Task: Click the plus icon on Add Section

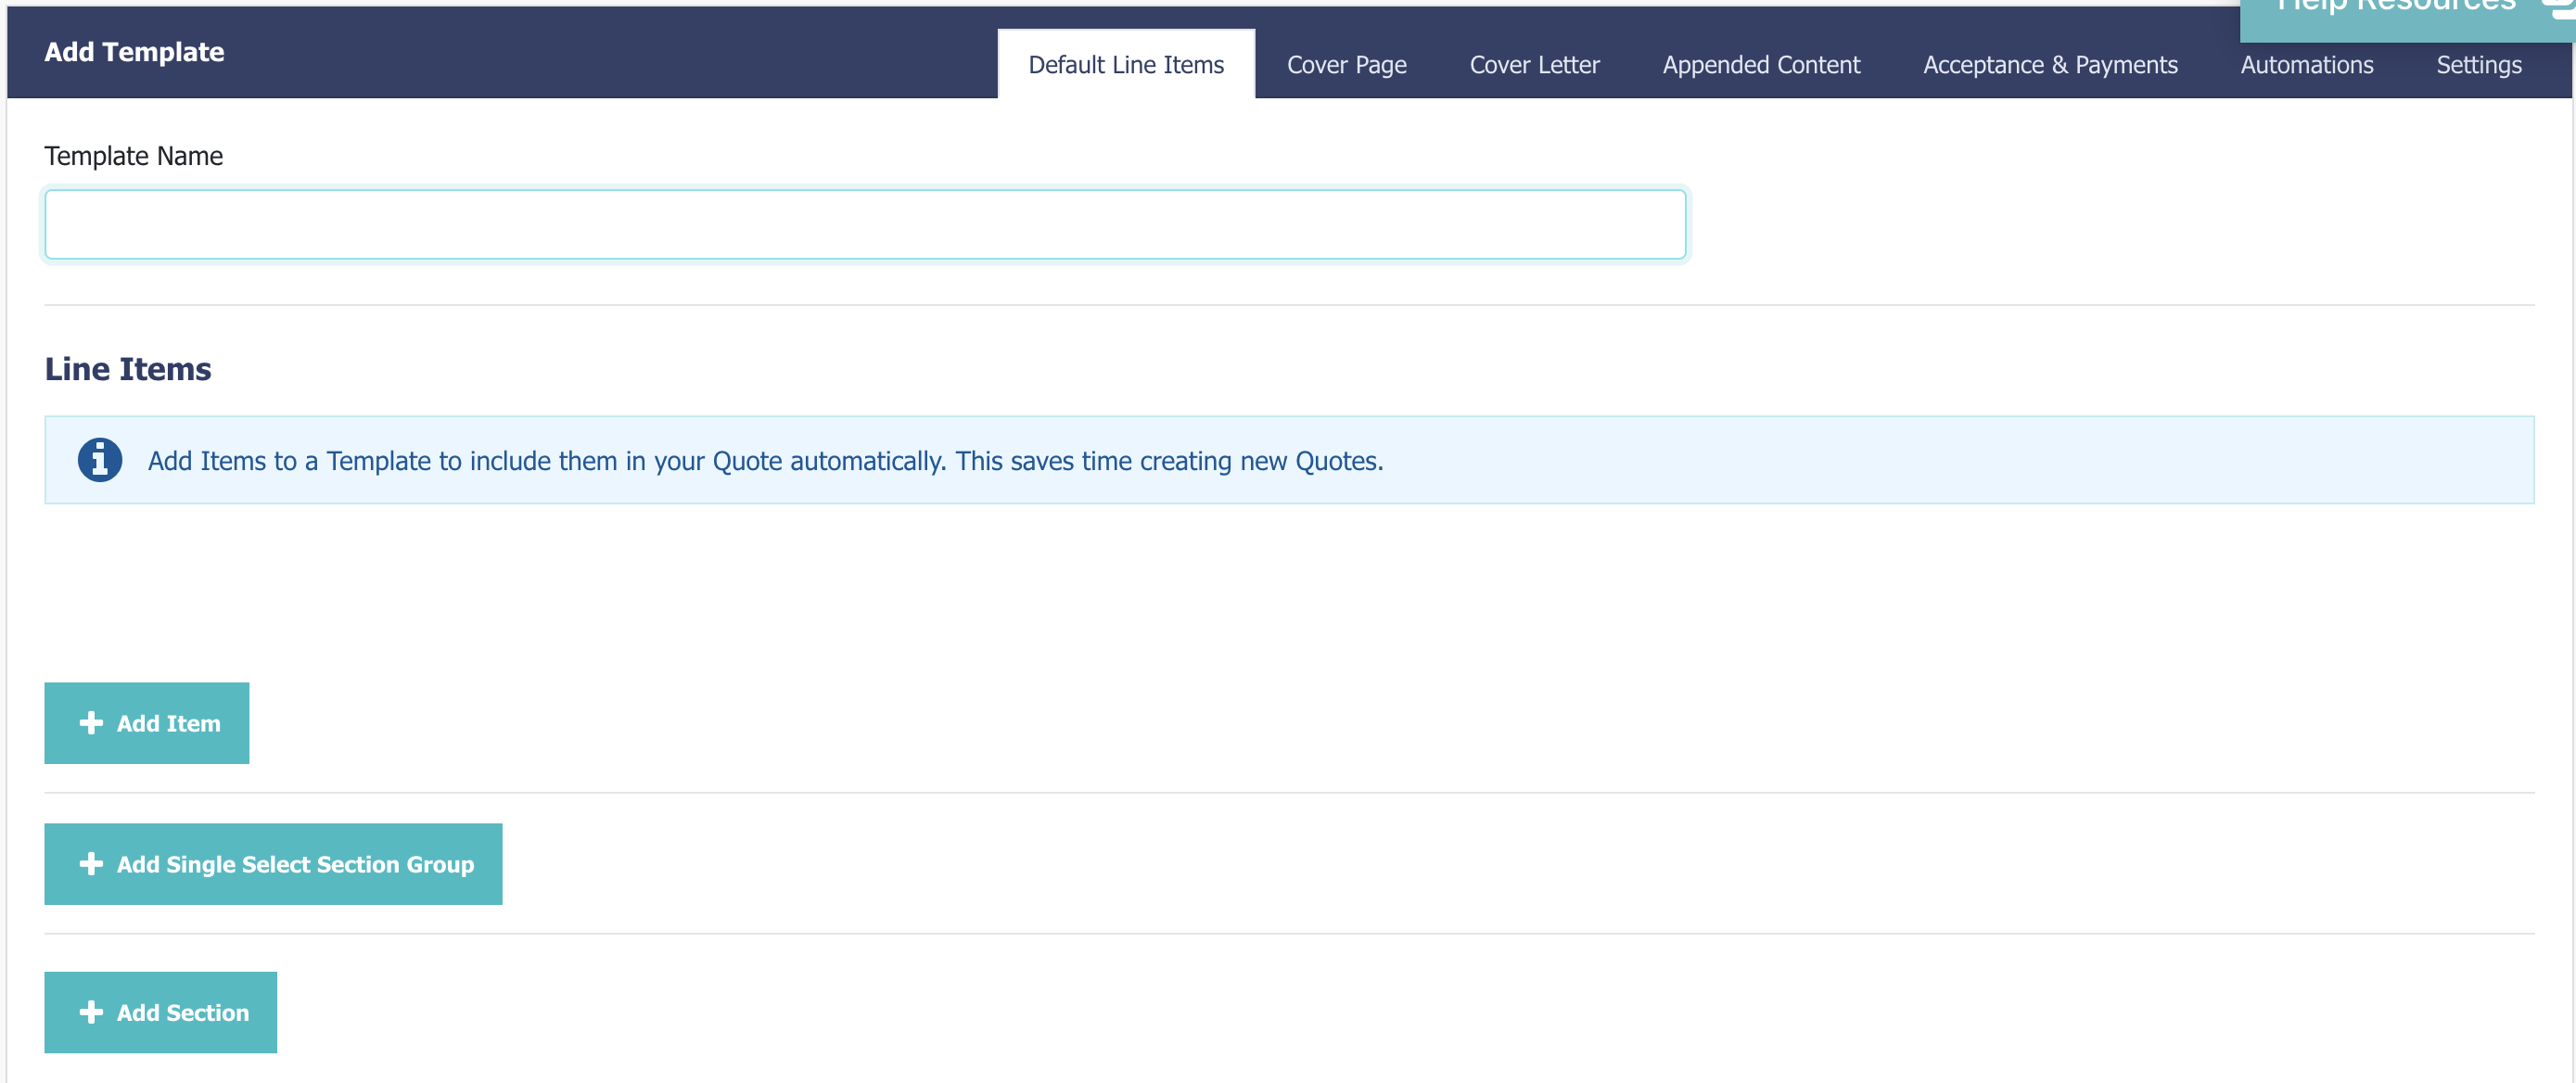Action: tap(91, 1012)
